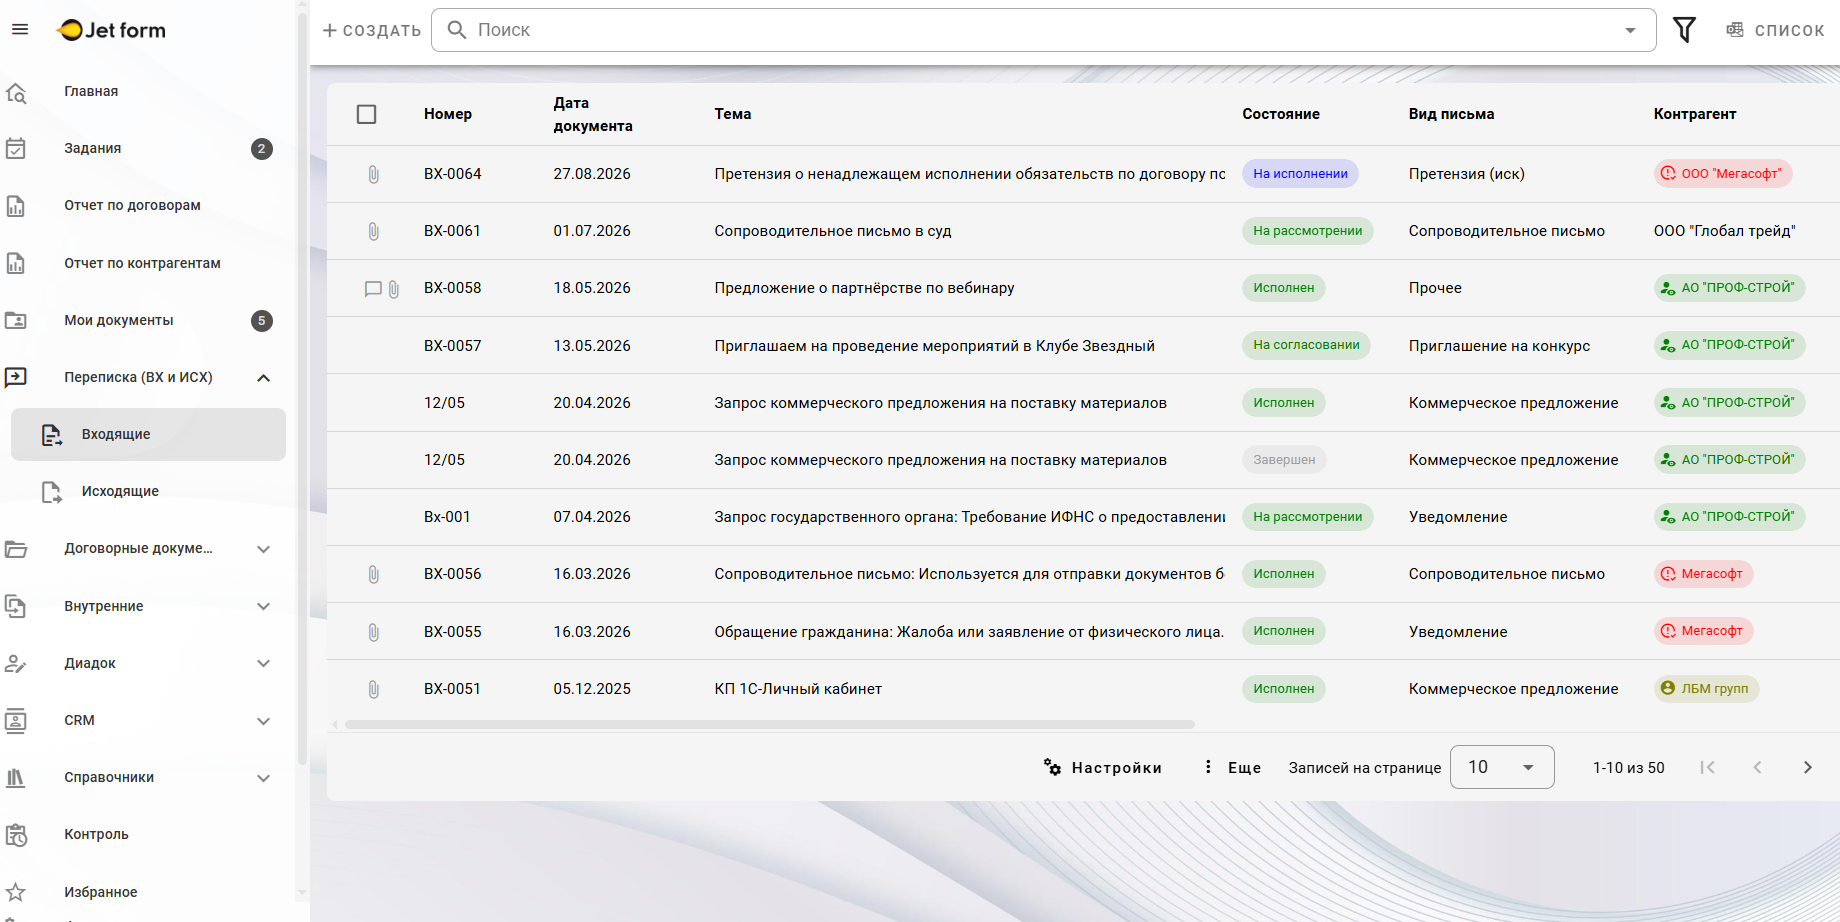Image resolution: width=1840 pixels, height=922 pixels.
Task: Click the paperclip icon for ВХ-0051
Action: click(x=373, y=689)
